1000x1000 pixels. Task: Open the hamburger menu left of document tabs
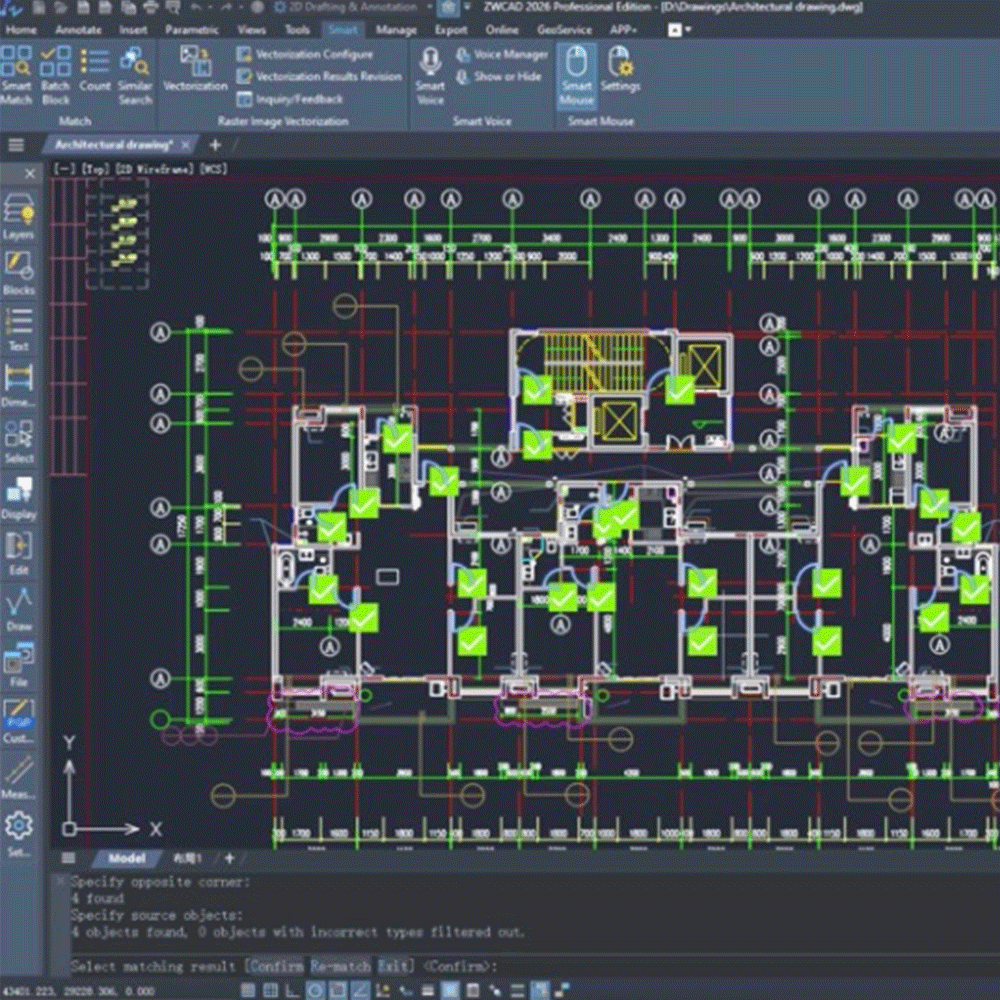[x=16, y=145]
